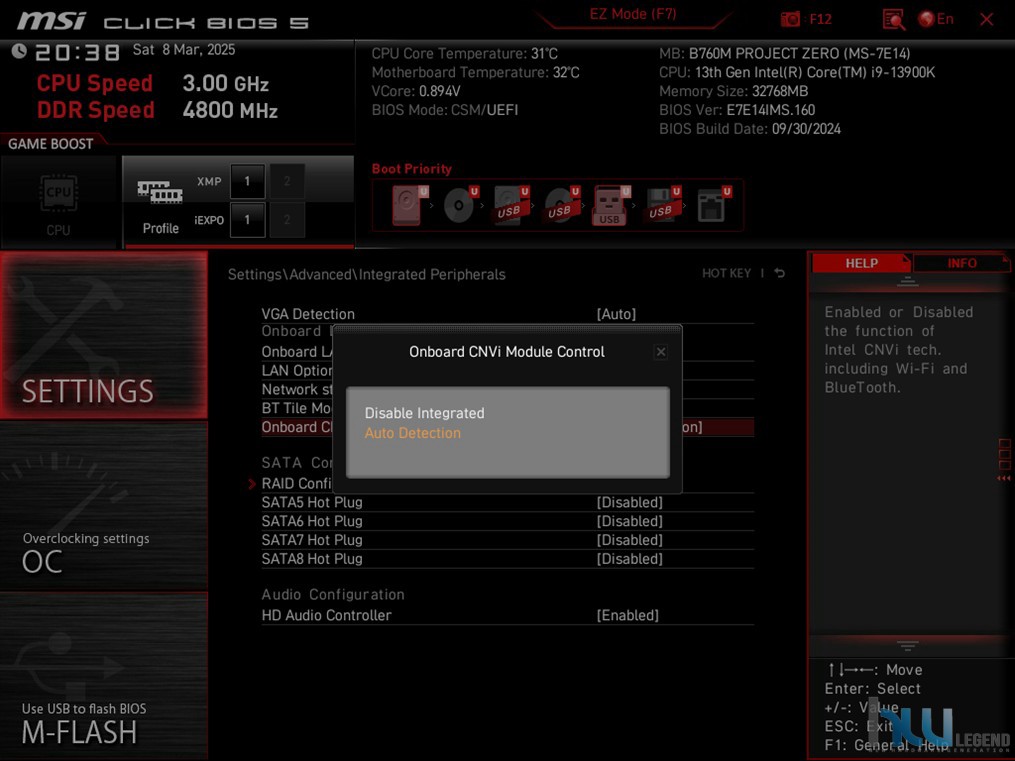Click the BIOS Ver E7E14IMS.160 text
The width and height of the screenshot is (1015, 761).
[x=737, y=110]
